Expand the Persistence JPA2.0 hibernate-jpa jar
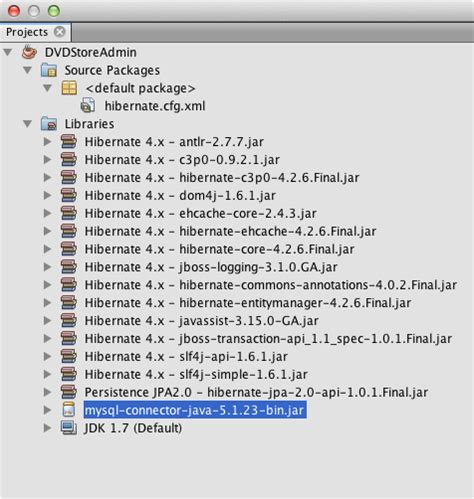This screenshot has height=499, width=474. (47, 392)
